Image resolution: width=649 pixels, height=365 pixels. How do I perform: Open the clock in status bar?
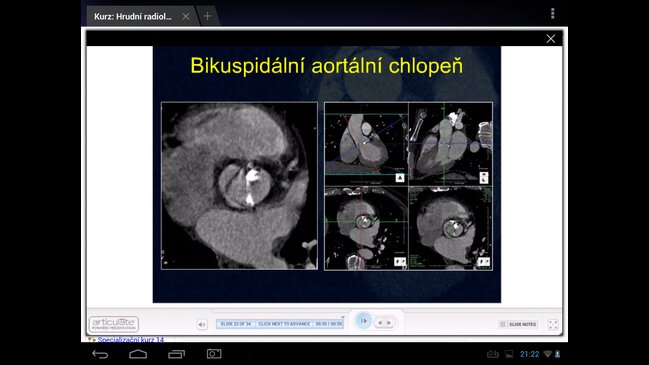[529, 354]
